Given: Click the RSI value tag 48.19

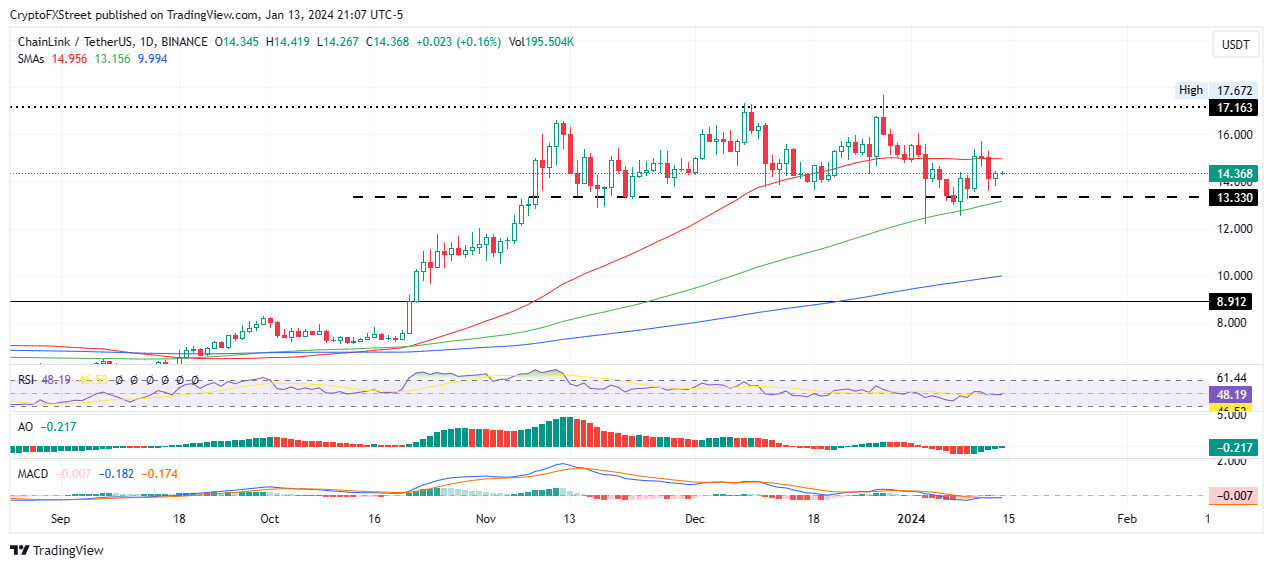Looking at the screenshot, I should 1232,394.
